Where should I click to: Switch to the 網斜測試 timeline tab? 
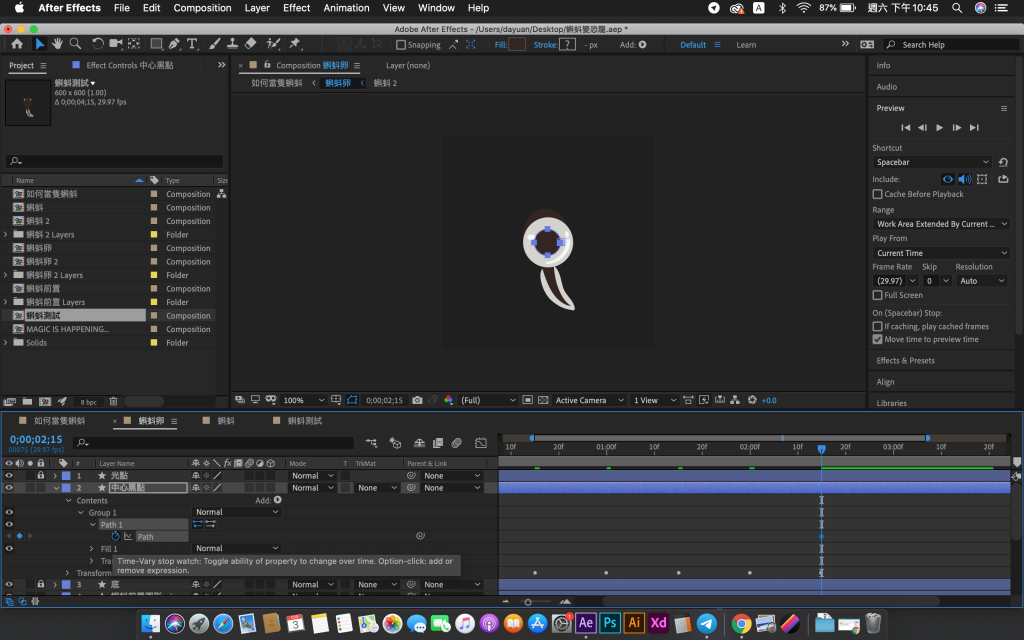304,421
